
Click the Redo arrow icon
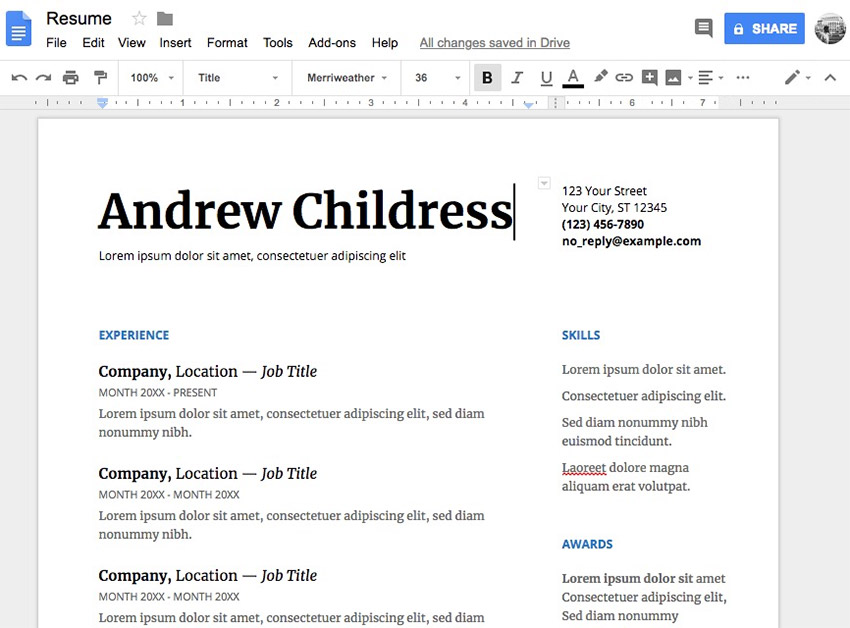(x=43, y=78)
